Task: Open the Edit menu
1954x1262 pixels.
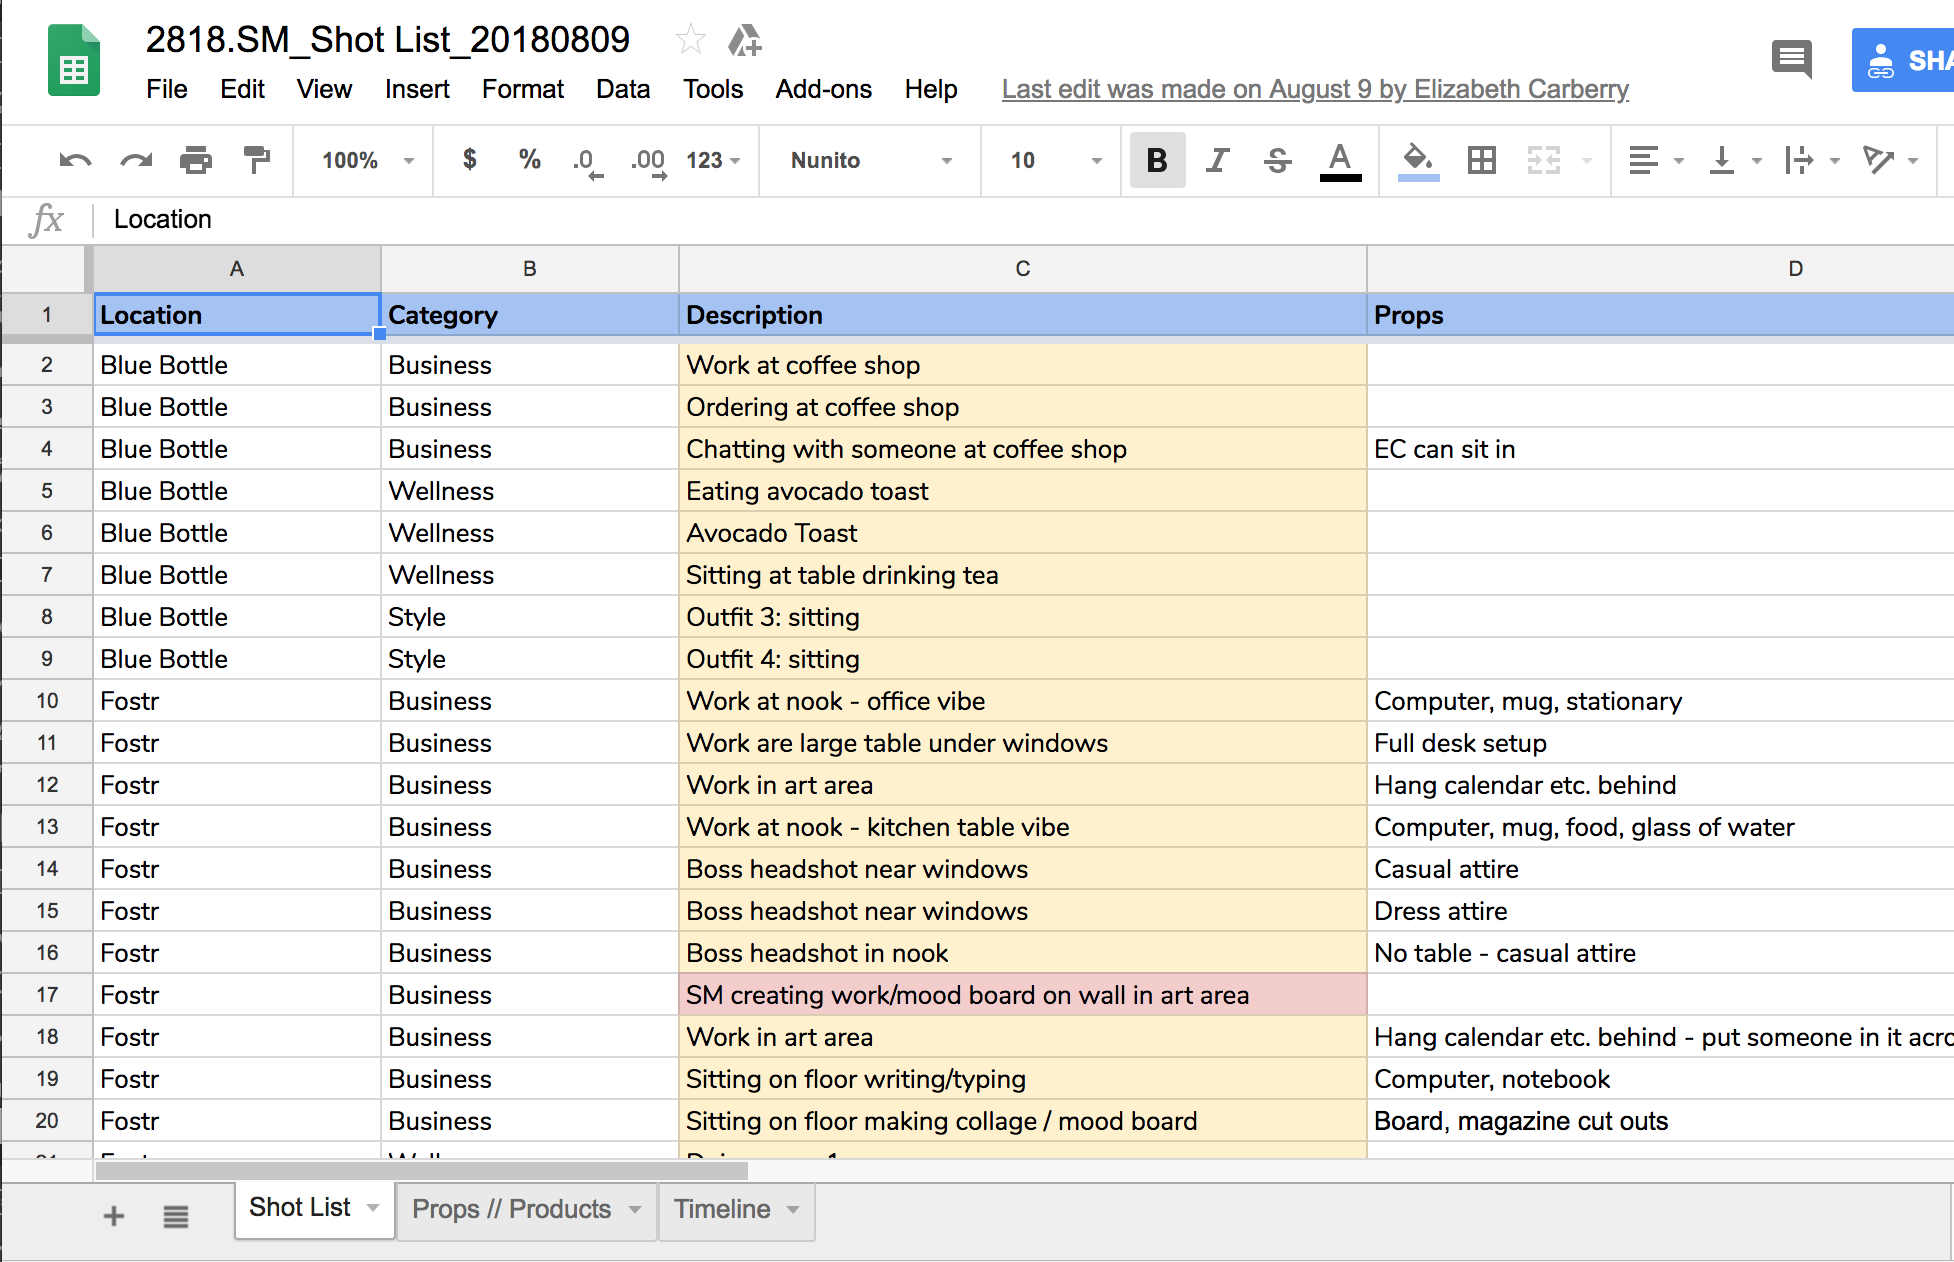Action: pyautogui.click(x=242, y=89)
